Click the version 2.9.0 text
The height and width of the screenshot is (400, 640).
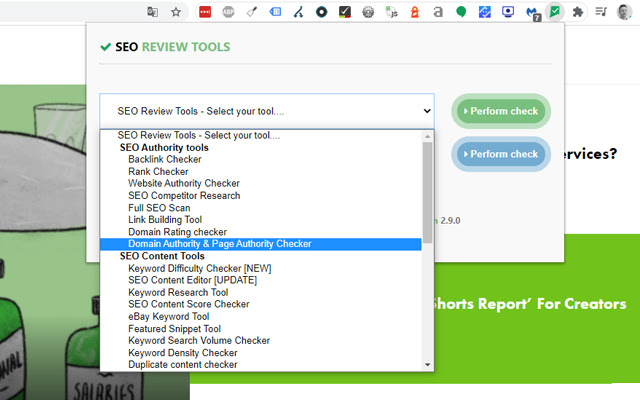pyautogui.click(x=450, y=221)
